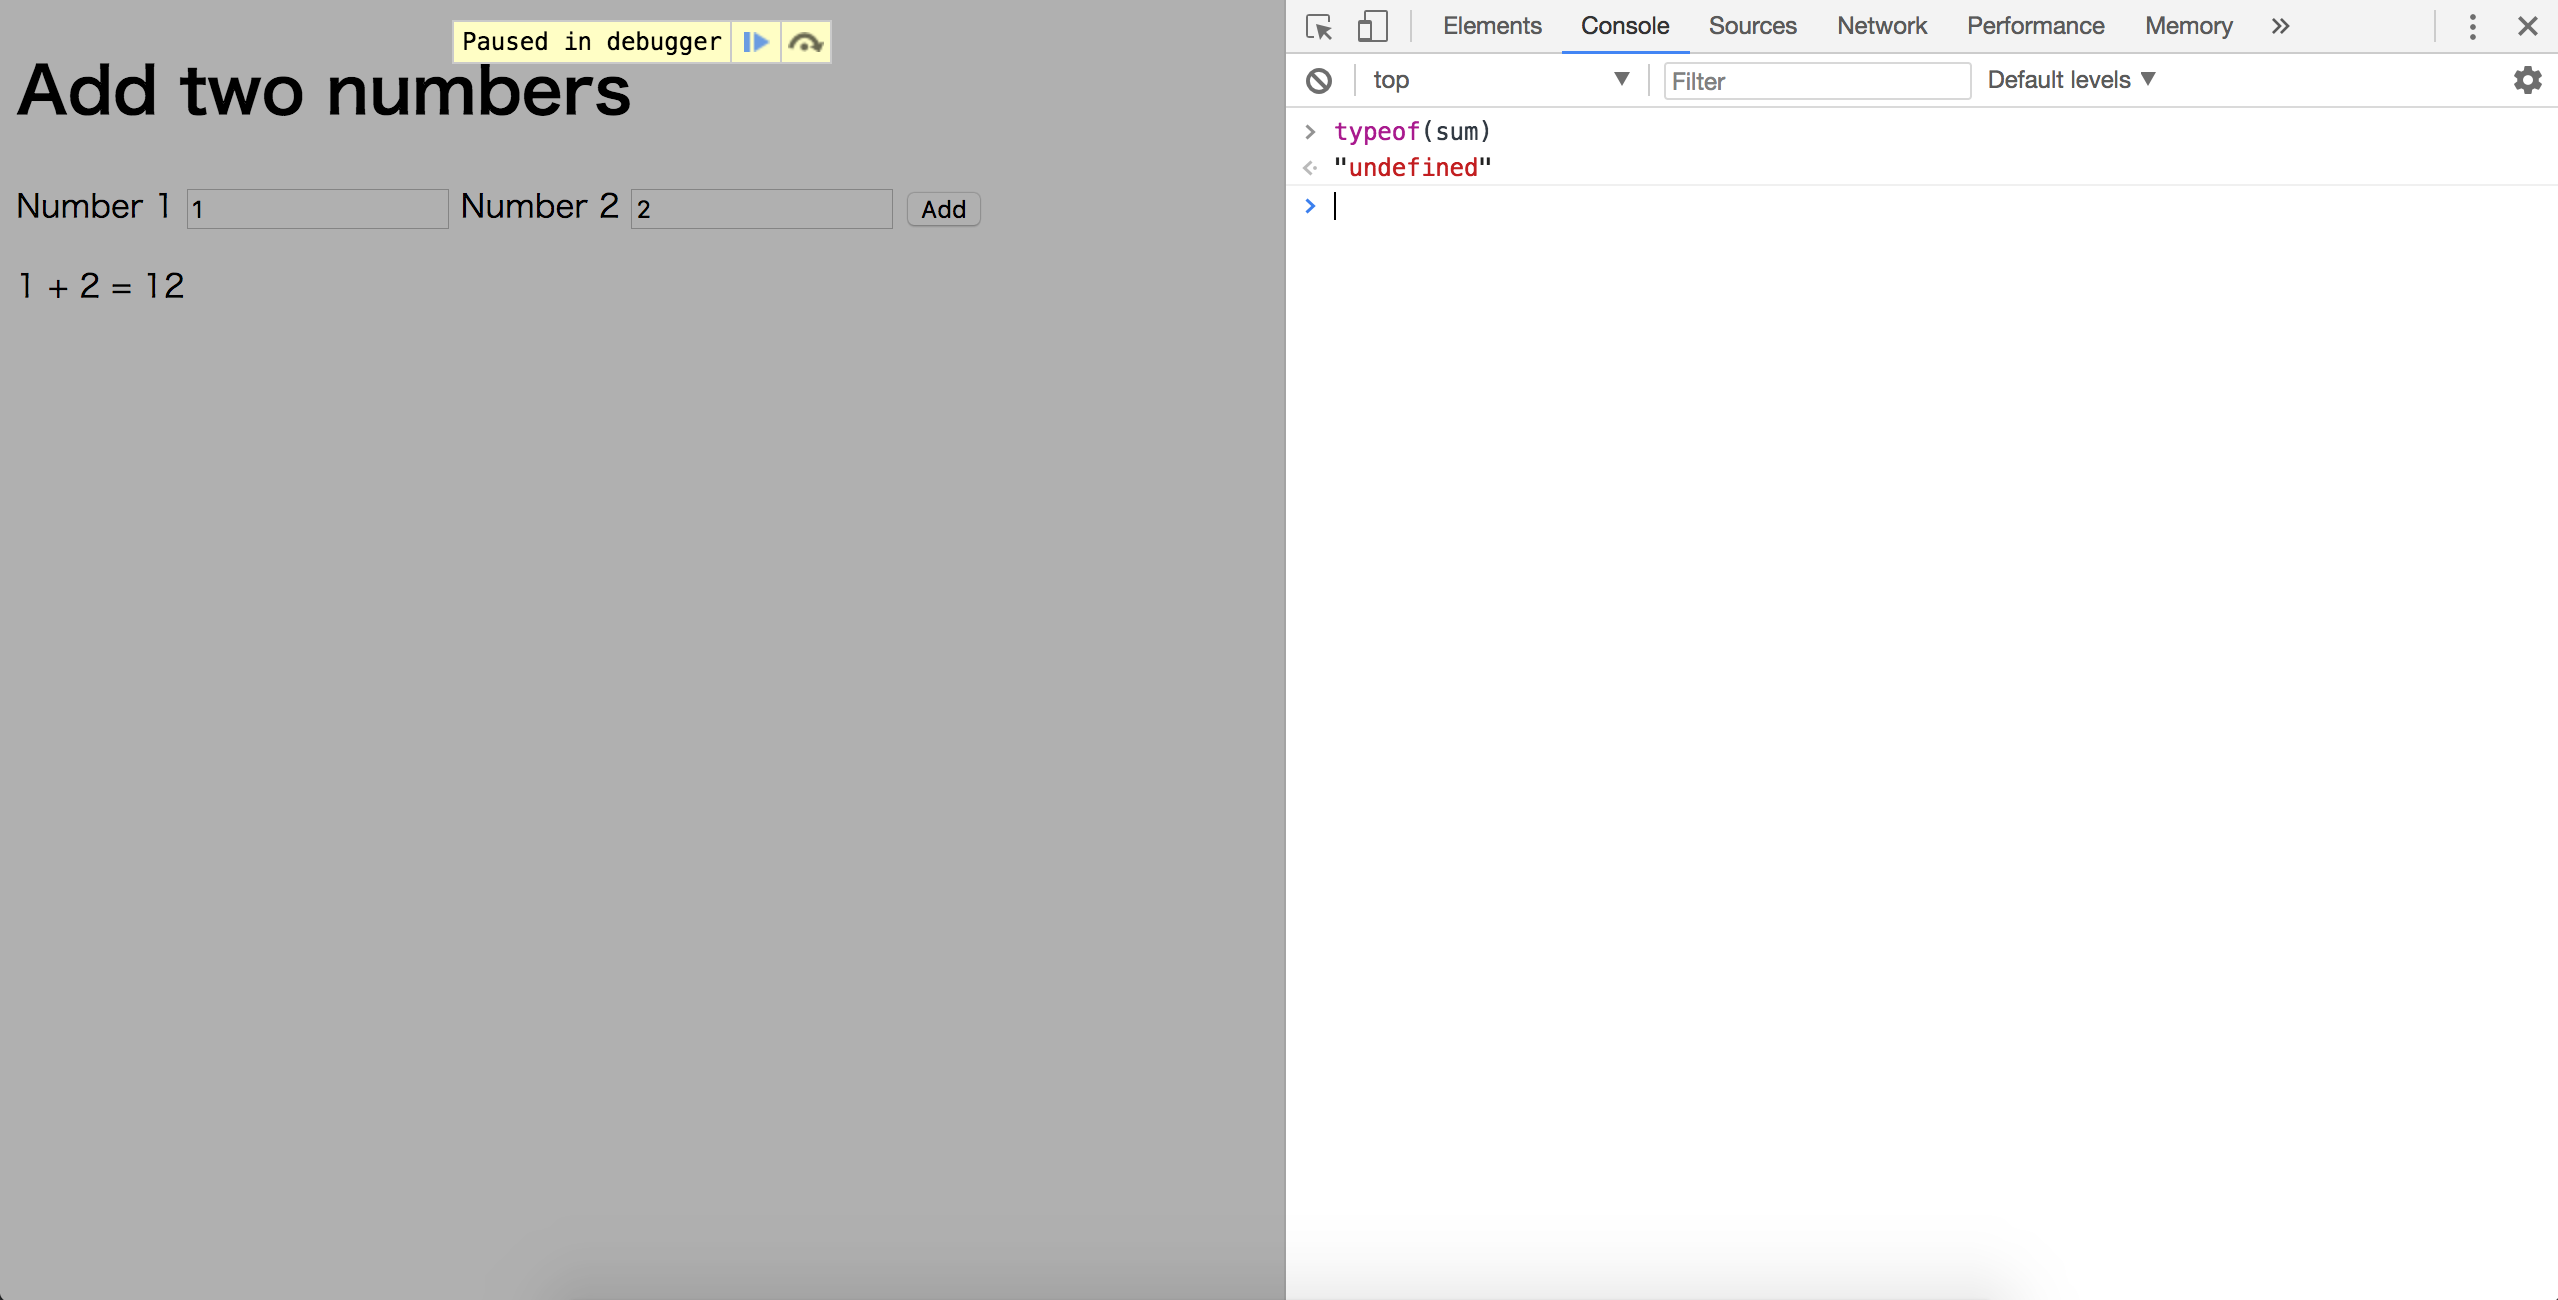This screenshot has height=1300, width=2558.
Task: Open the Performance panel
Action: click(x=2035, y=26)
